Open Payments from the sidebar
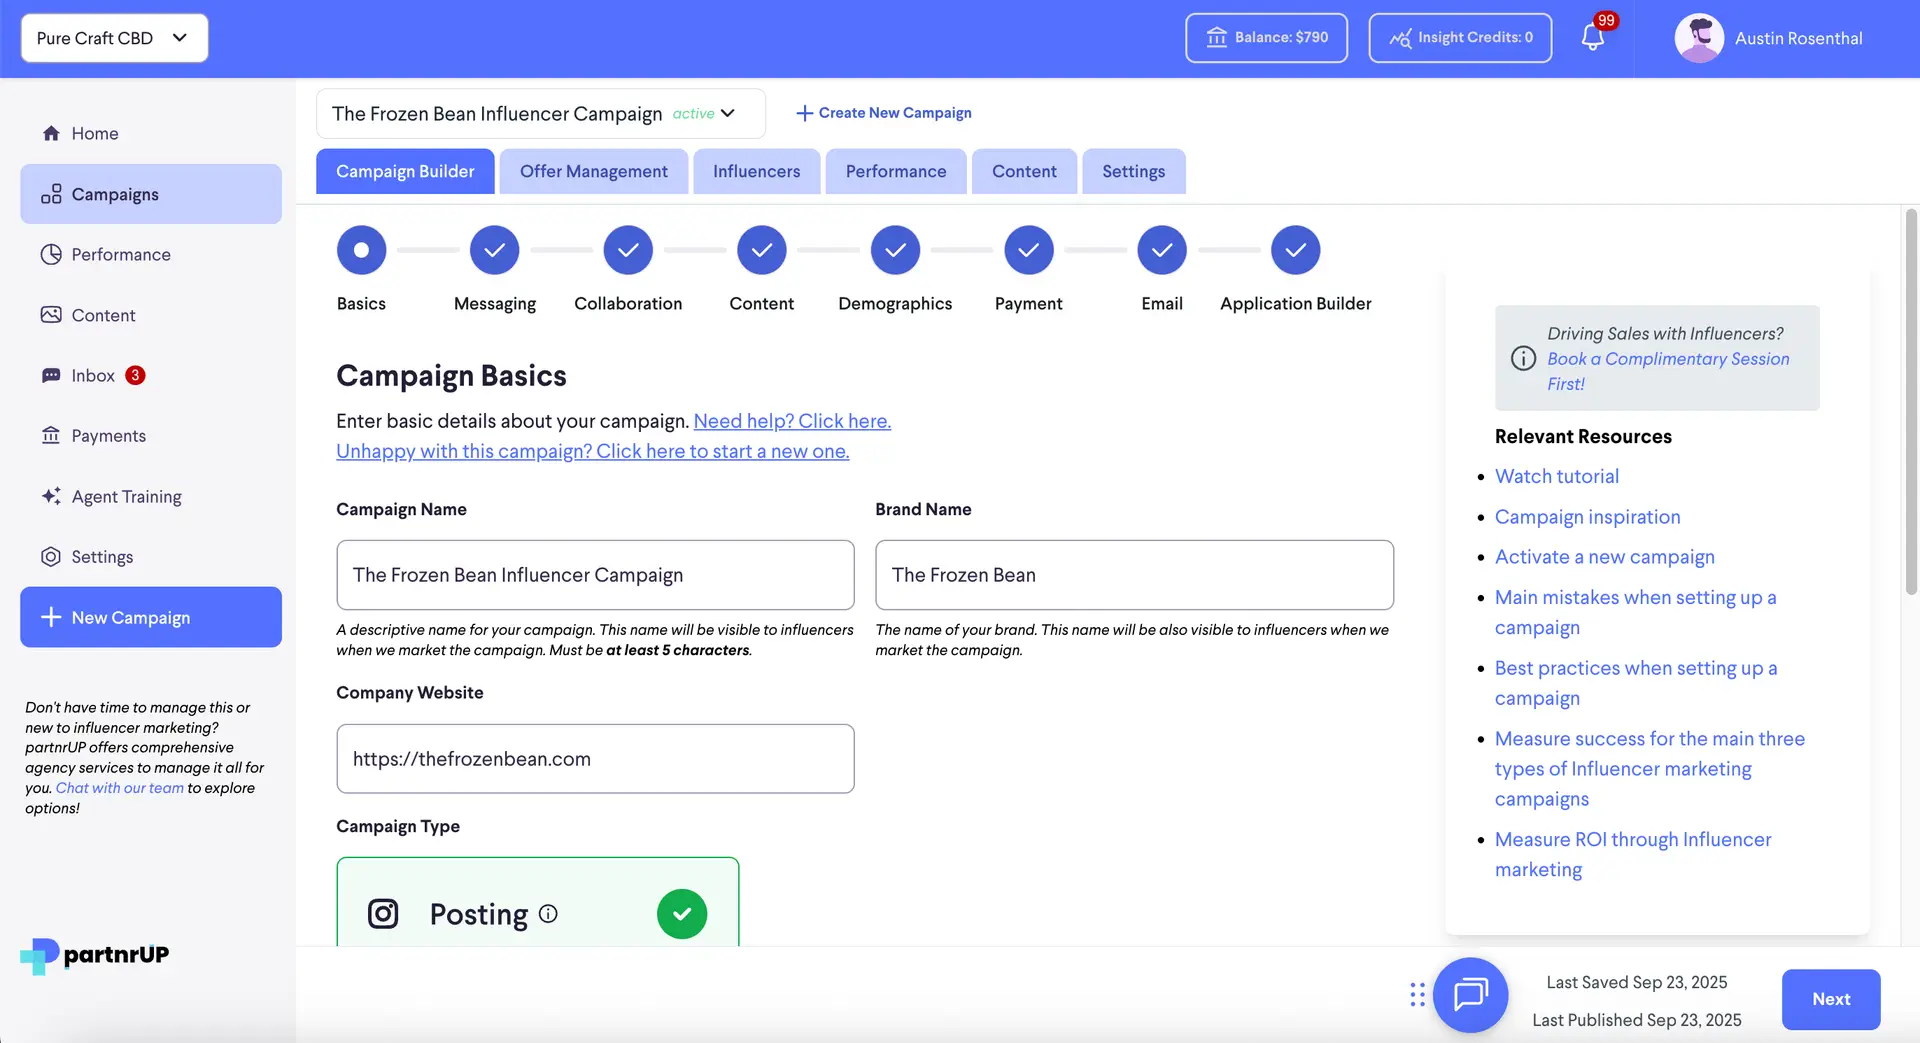This screenshot has width=1920, height=1043. [108, 435]
